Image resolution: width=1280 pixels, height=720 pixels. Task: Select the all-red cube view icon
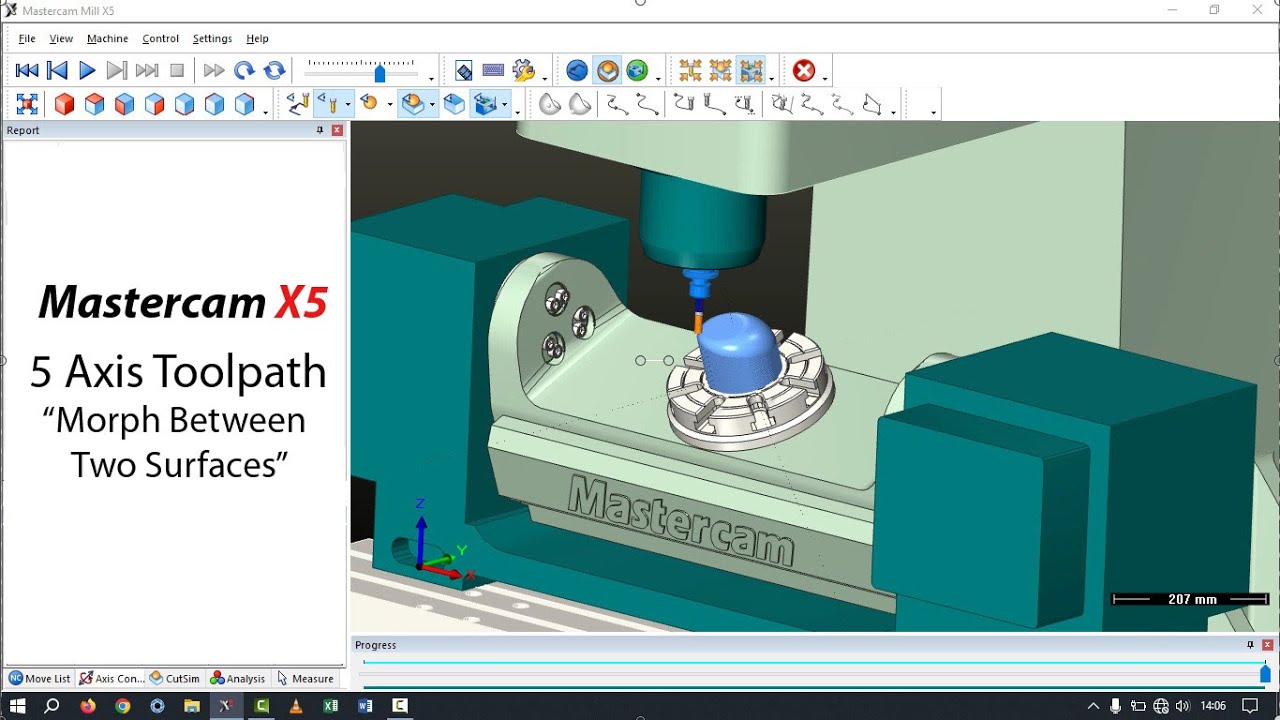pyautogui.click(x=64, y=104)
